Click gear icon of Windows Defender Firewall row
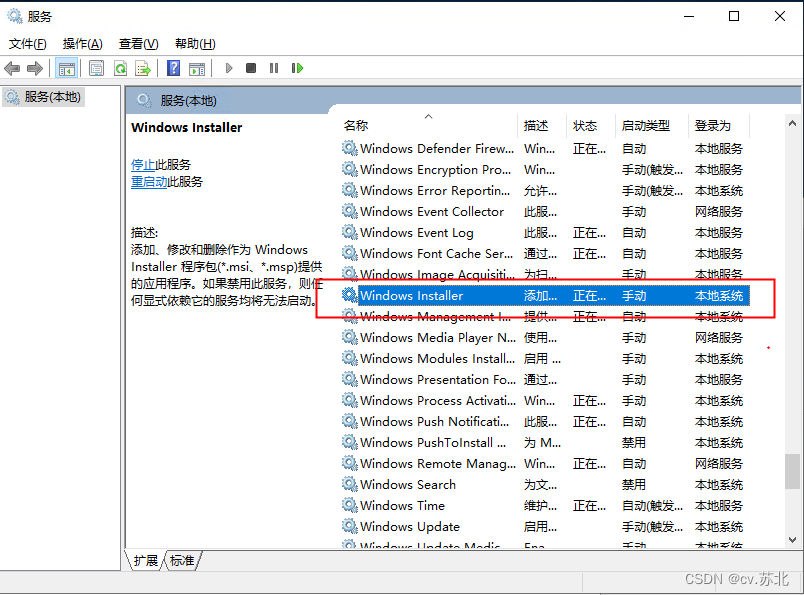The image size is (804, 595). pos(350,148)
